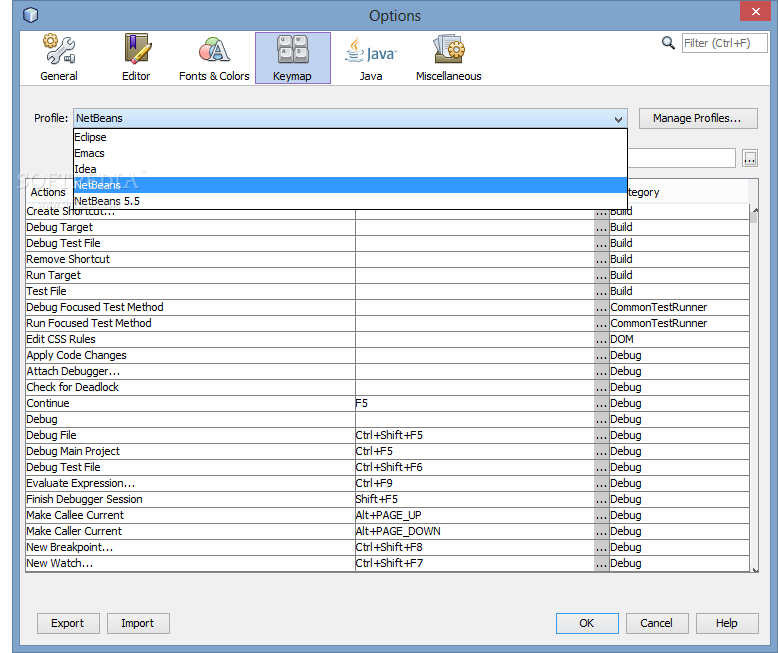Viewport: 778px width, 653px height.
Task: Click the Alt+PAGE_DOWN shortcut cell
Action: [475, 531]
